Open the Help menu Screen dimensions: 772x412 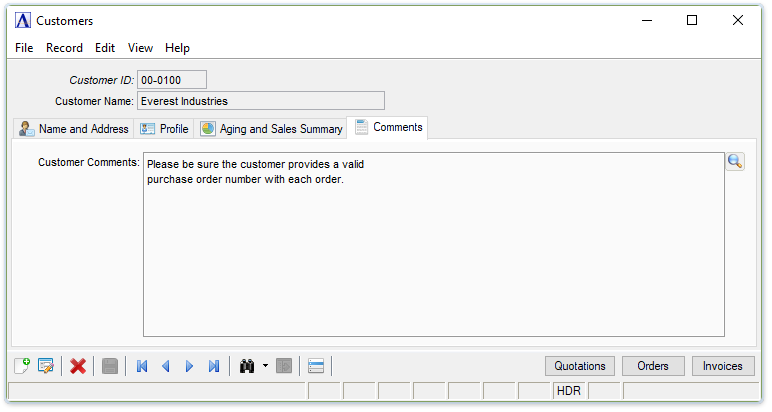coord(177,48)
